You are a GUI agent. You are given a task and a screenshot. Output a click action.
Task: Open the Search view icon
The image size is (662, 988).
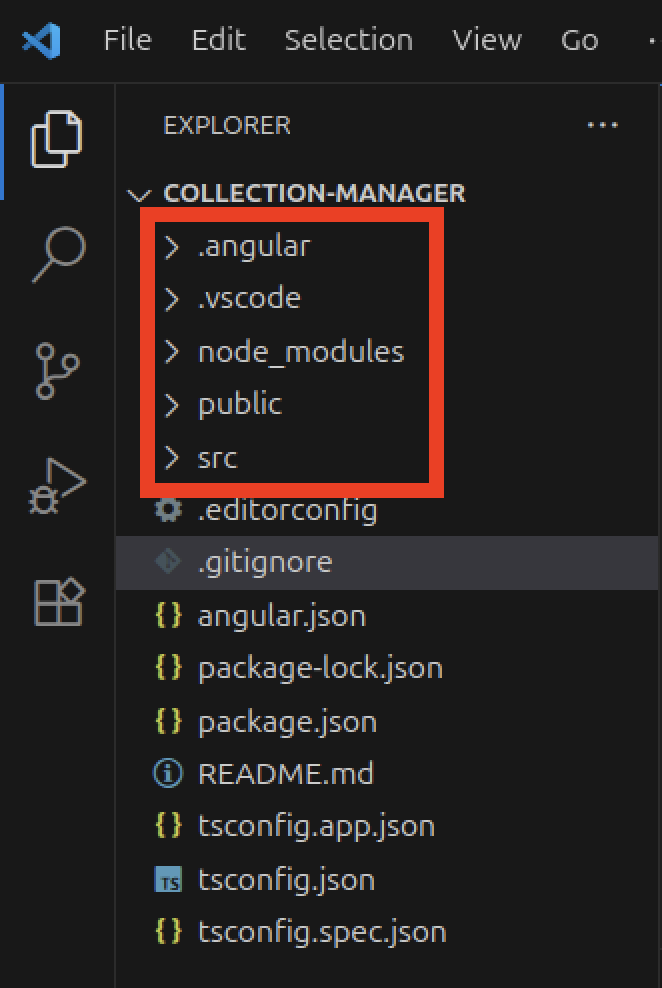point(58,254)
